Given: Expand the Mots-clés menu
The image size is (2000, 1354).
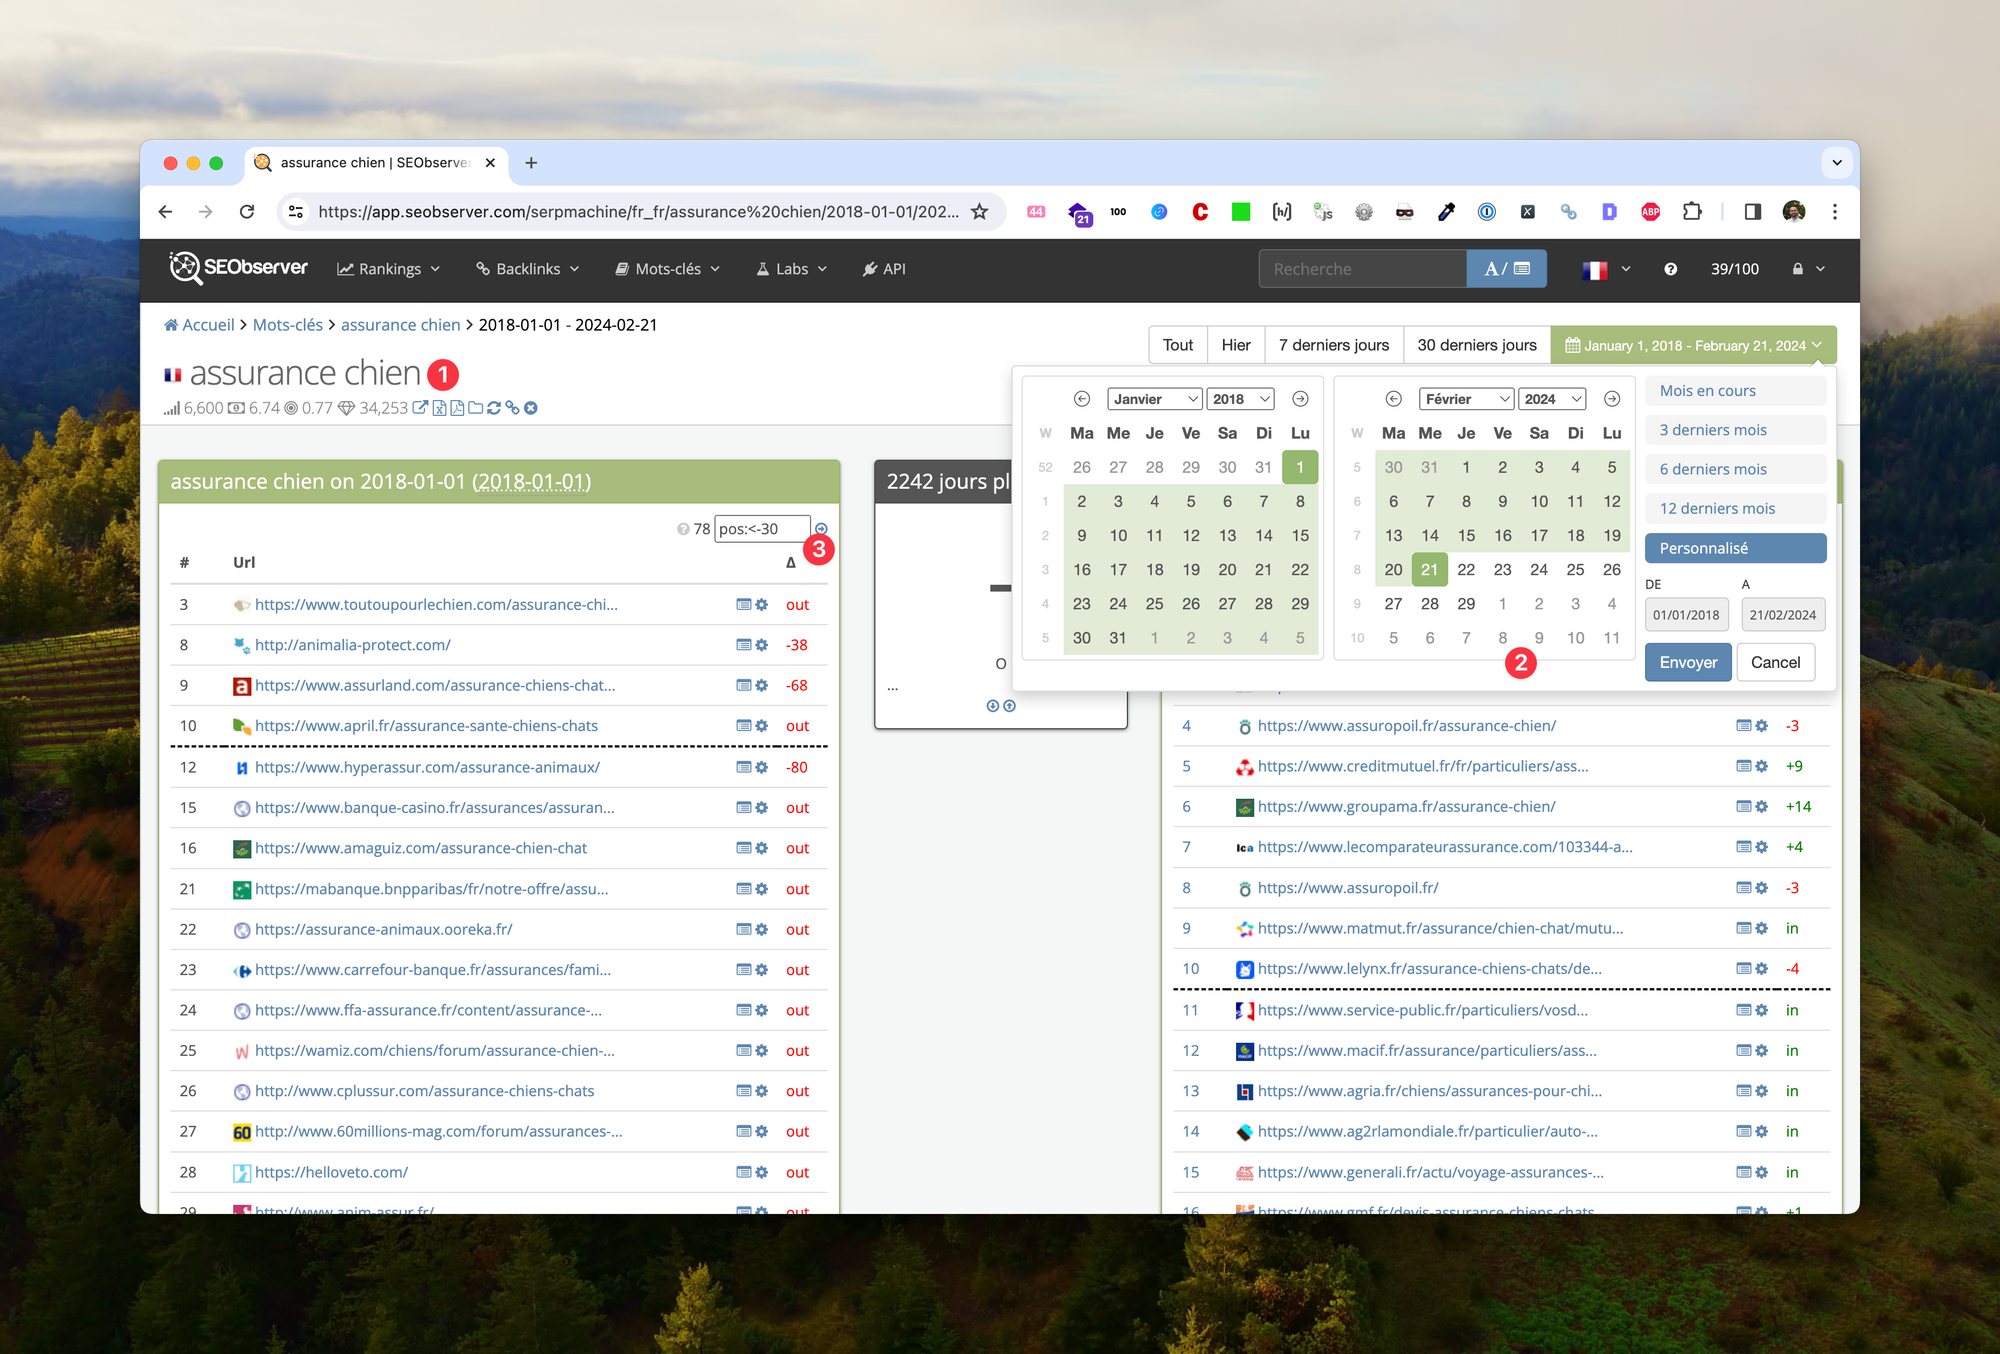Looking at the screenshot, I should (668, 269).
